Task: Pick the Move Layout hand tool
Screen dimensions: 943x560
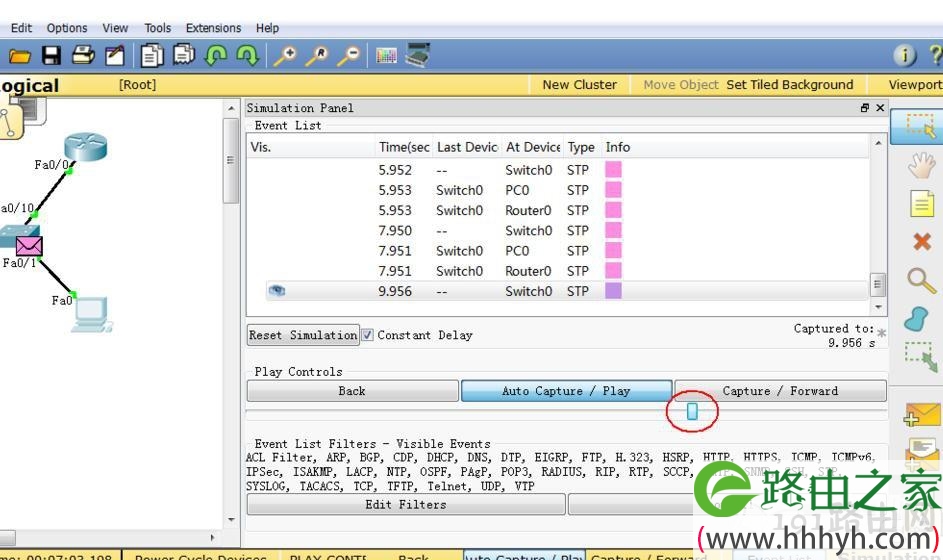Action: coord(921,165)
